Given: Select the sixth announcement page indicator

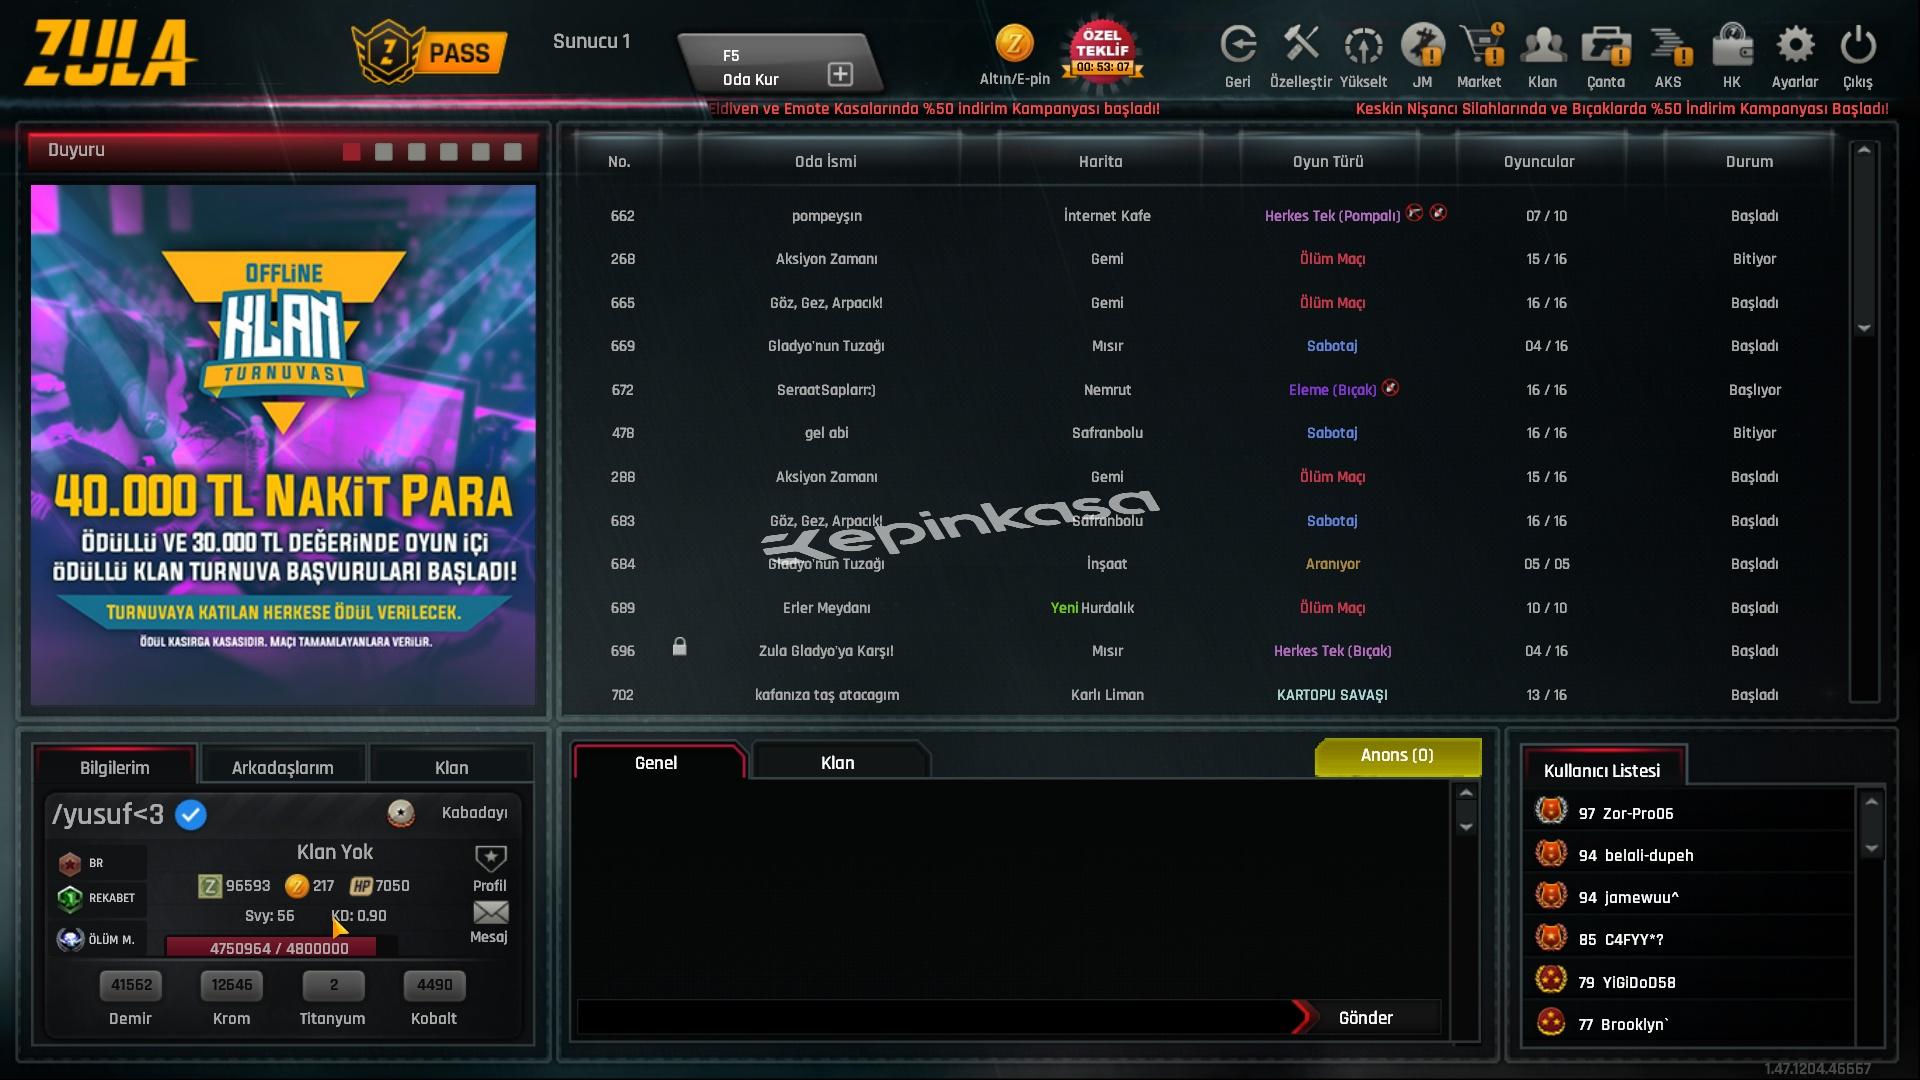Looking at the screenshot, I should point(512,152).
